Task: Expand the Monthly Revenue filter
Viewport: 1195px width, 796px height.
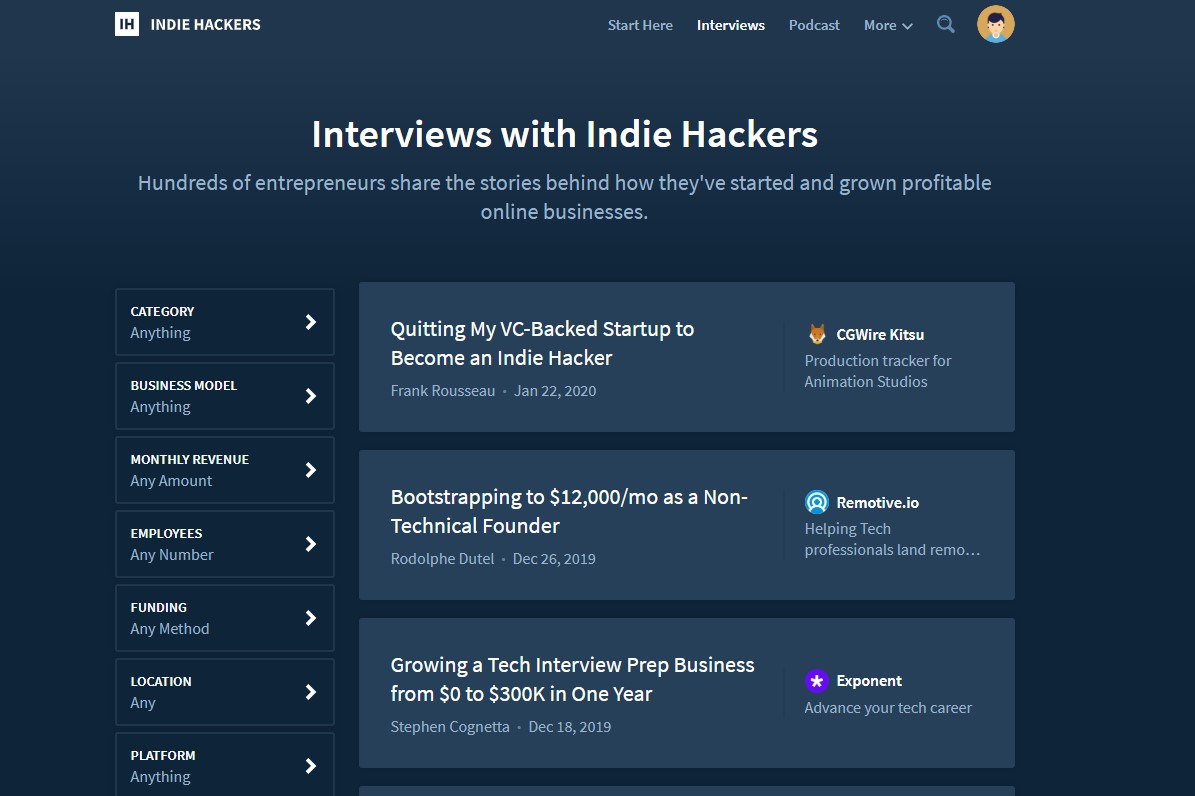Action: coord(224,469)
